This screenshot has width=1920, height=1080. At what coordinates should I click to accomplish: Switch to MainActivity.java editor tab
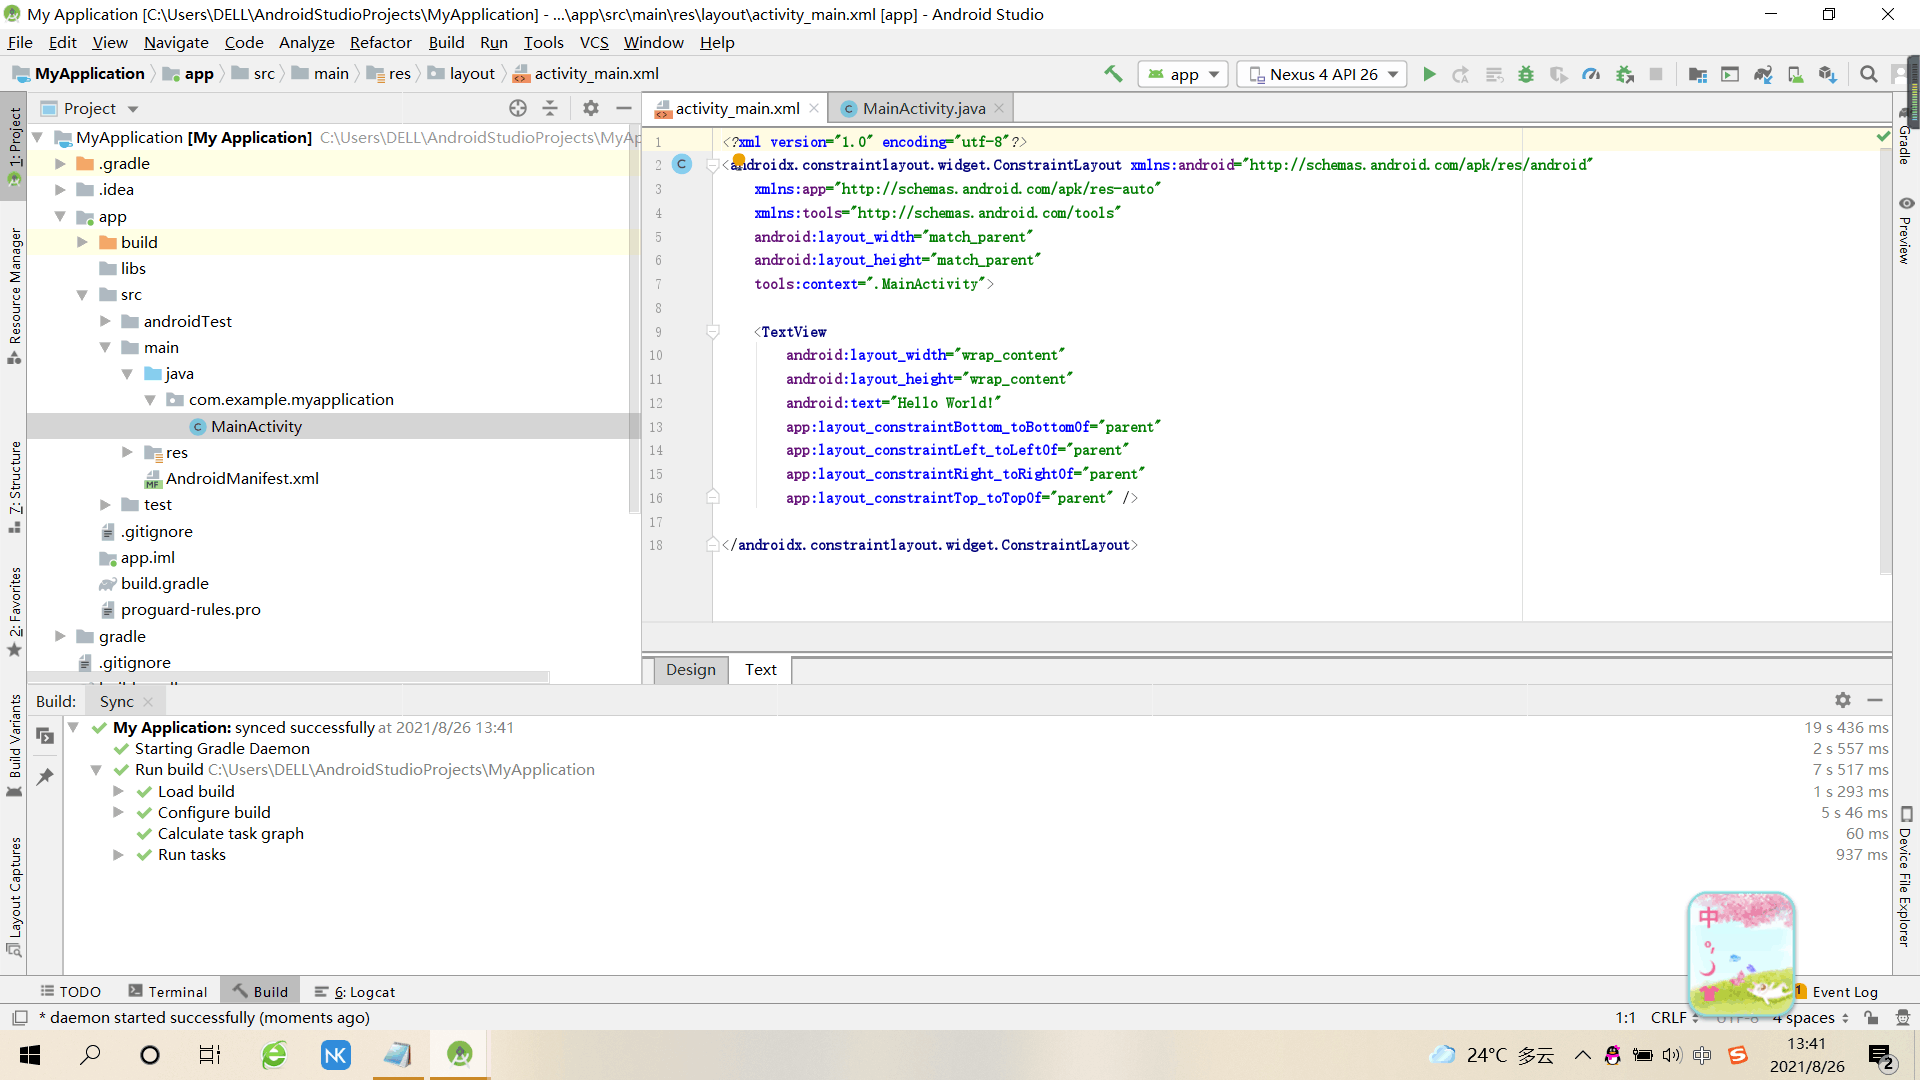[x=922, y=108]
